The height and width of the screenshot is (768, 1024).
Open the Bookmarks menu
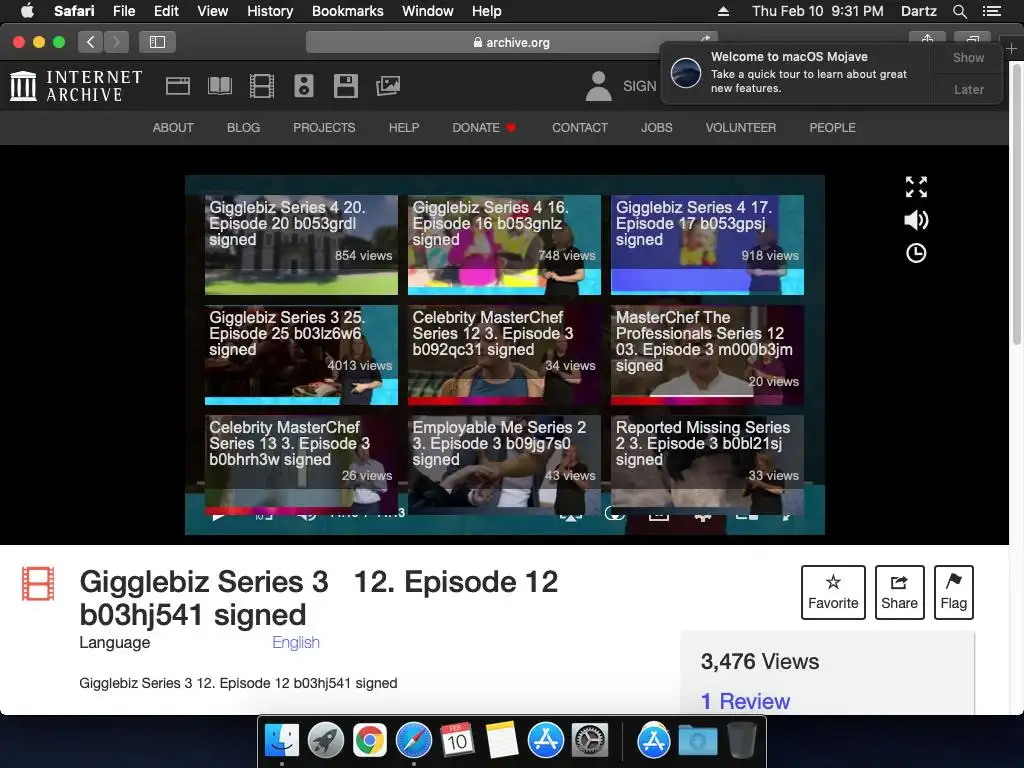pyautogui.click(x=347, y=11)
